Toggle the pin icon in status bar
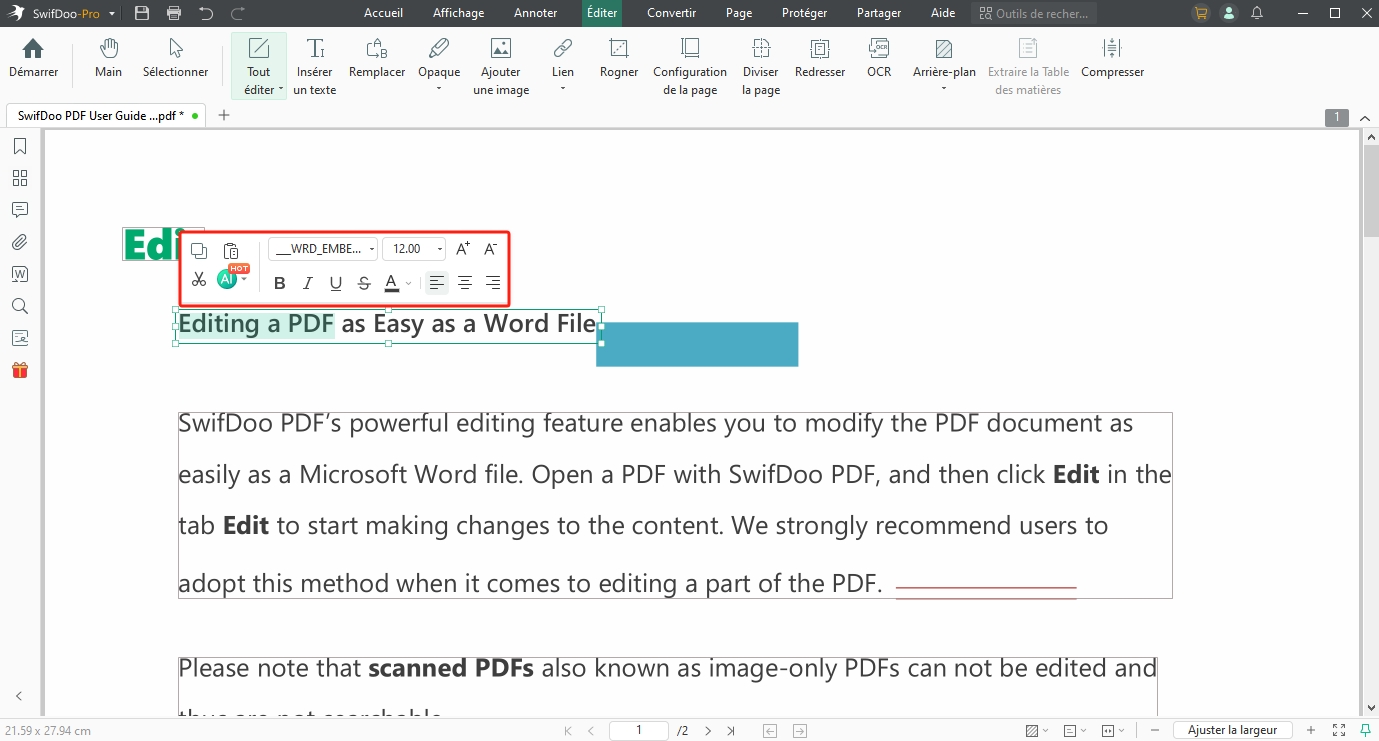This screenshot has height=741, width=1379. pos(1366,730)
